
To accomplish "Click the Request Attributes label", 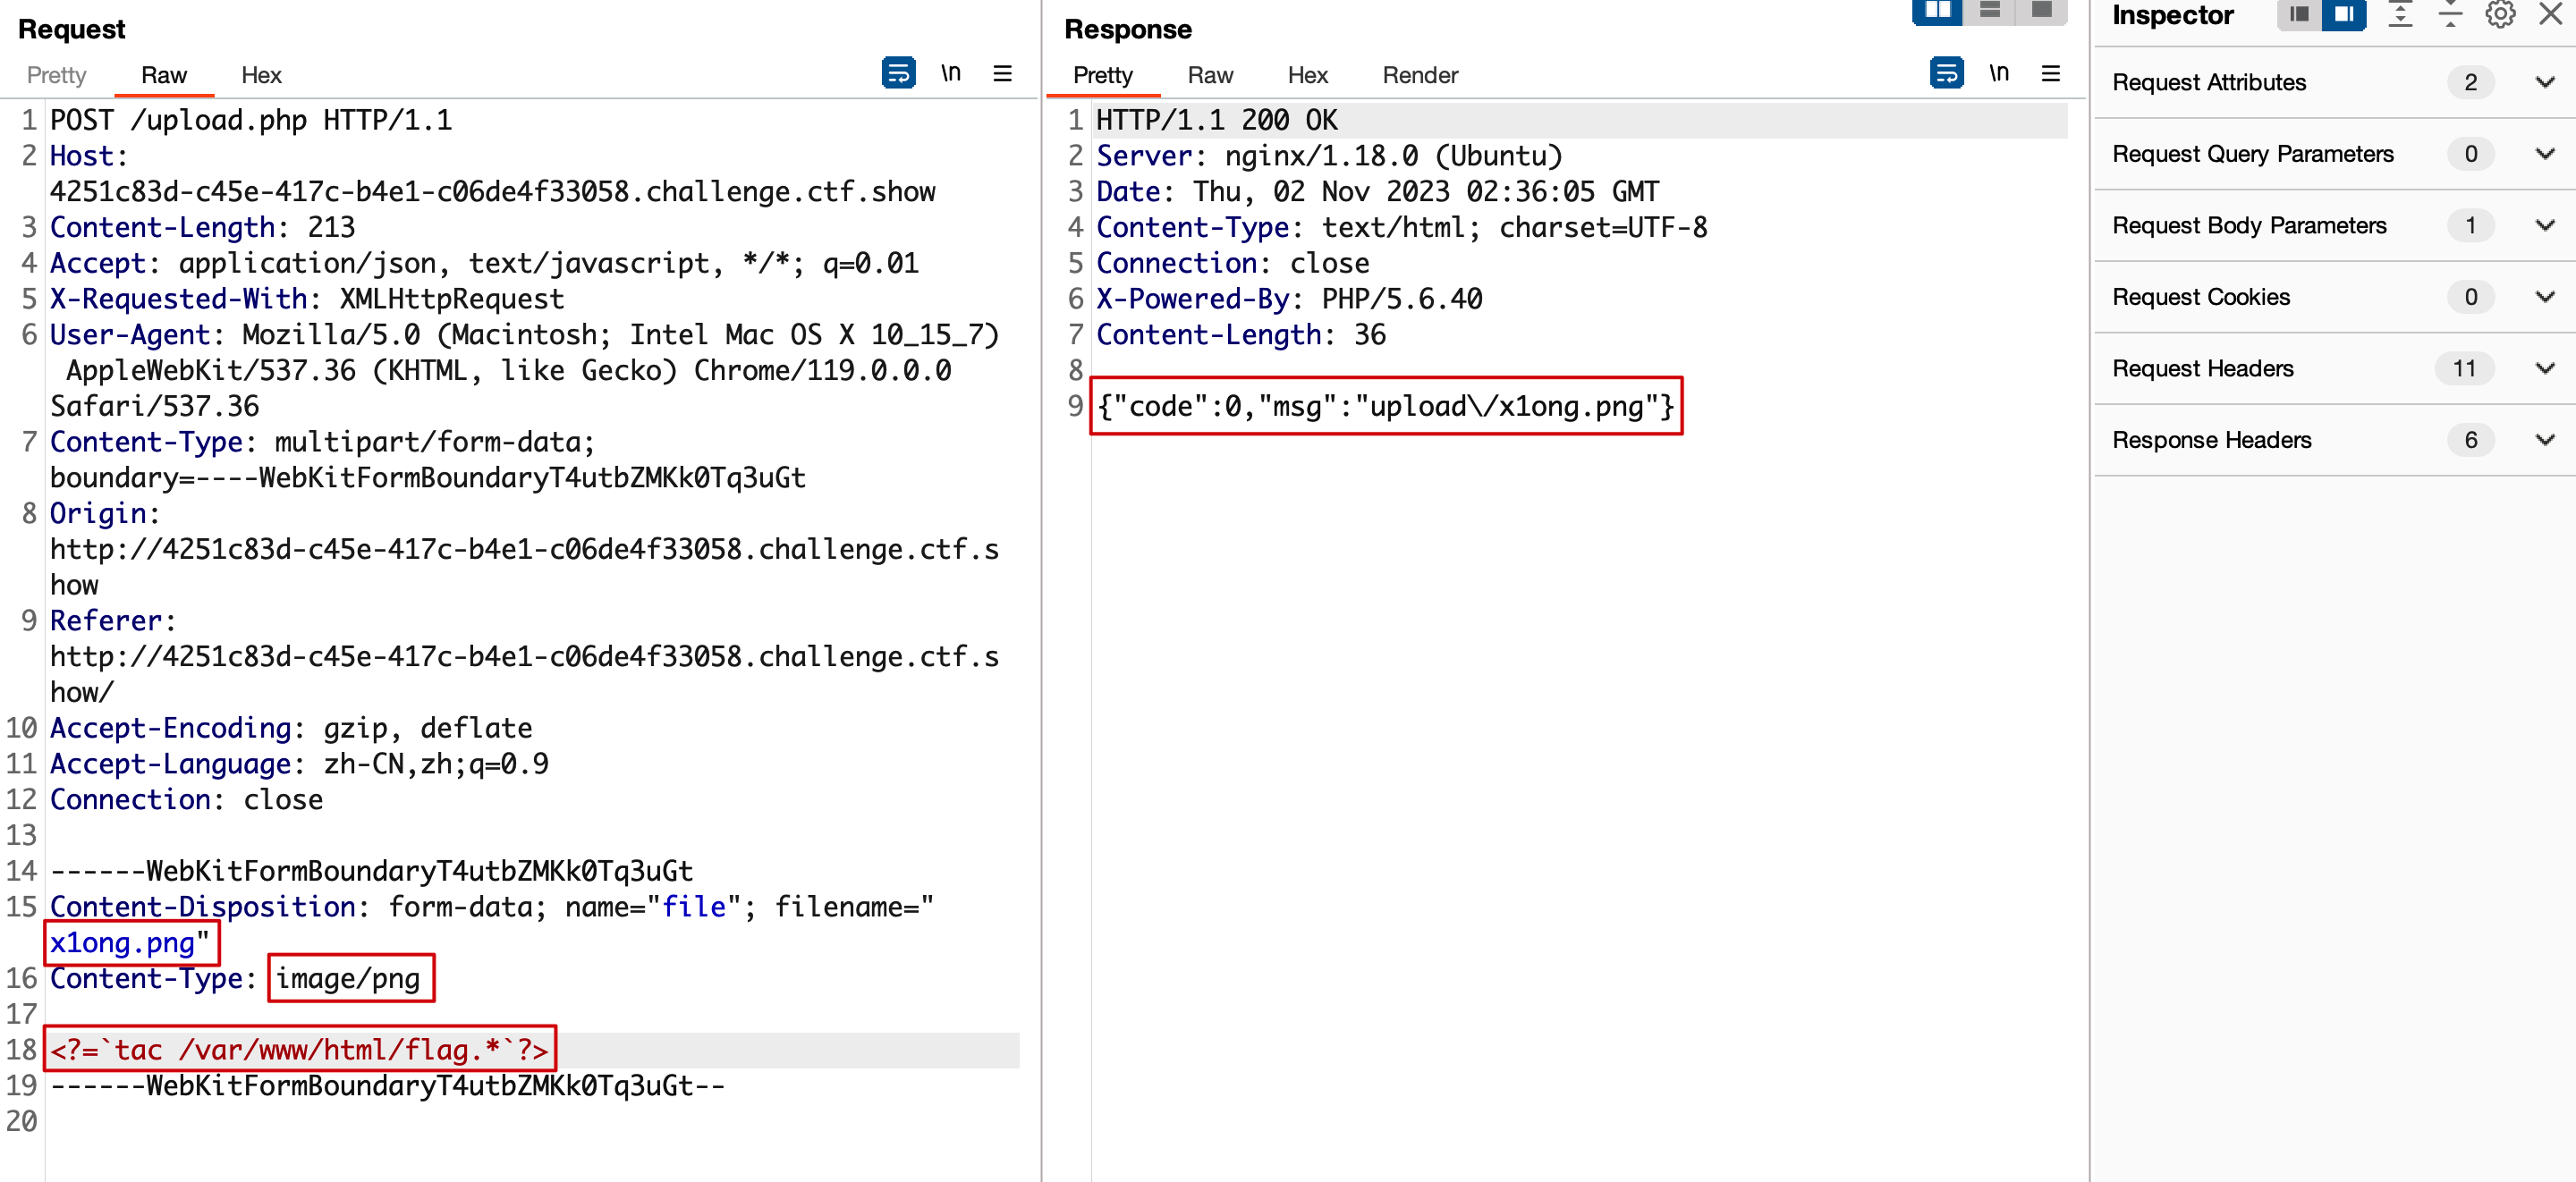I will point(2209,82).
